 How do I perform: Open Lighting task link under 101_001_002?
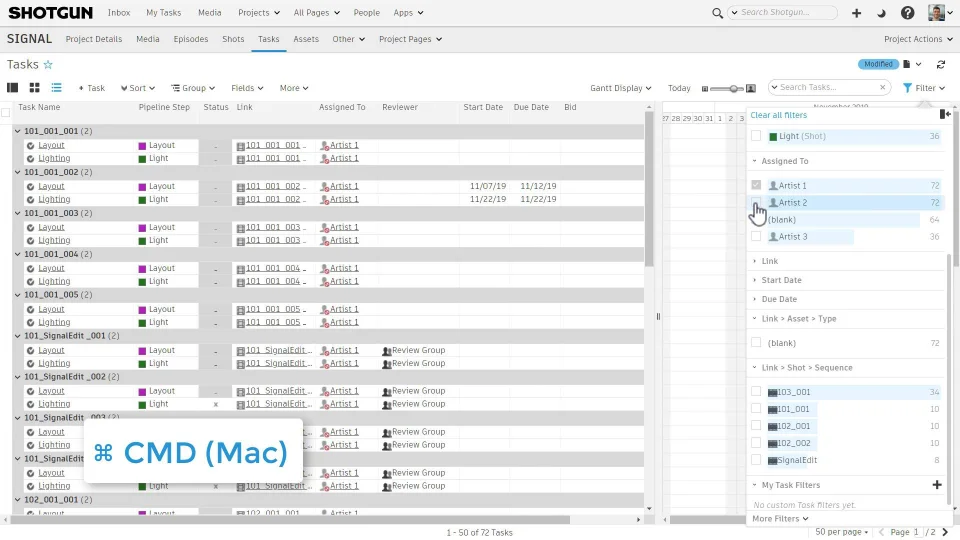(x=54, y=200)
